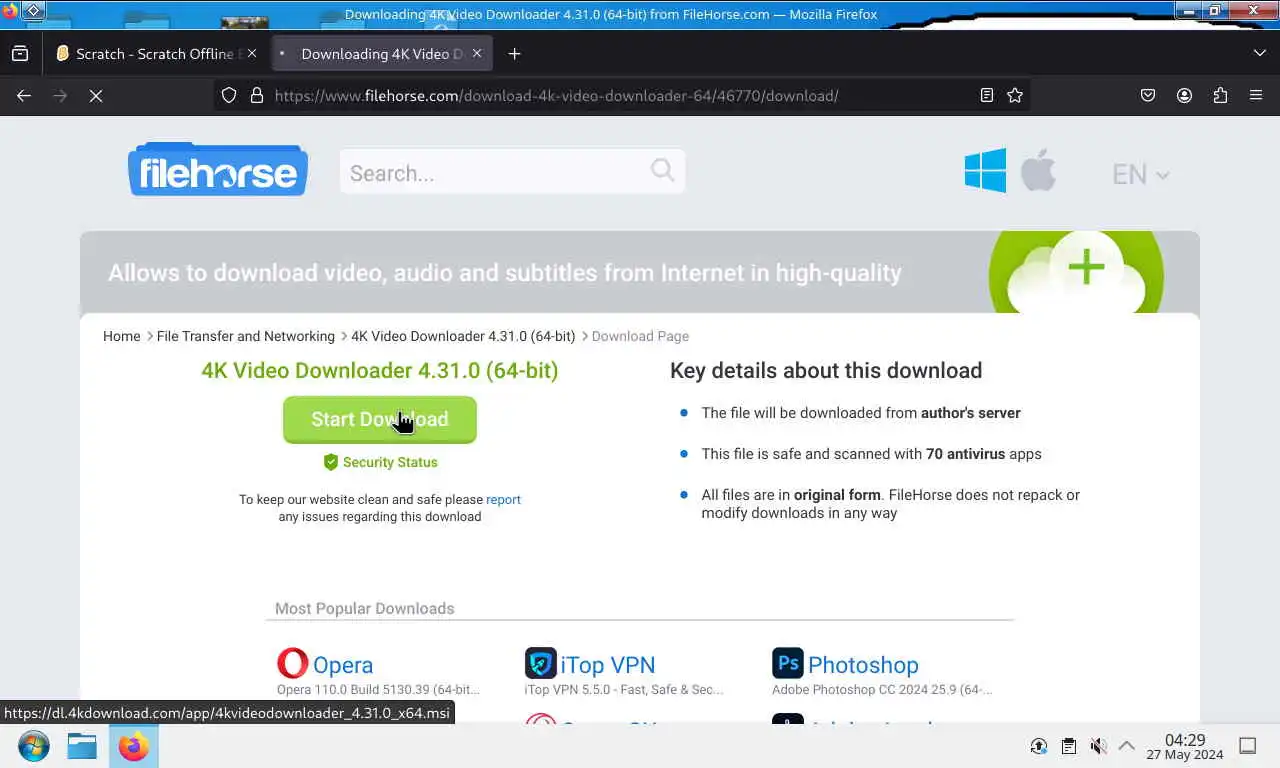Open the Security Status link
This screenshot has width=1280, height=768.
tap(390, 462)
